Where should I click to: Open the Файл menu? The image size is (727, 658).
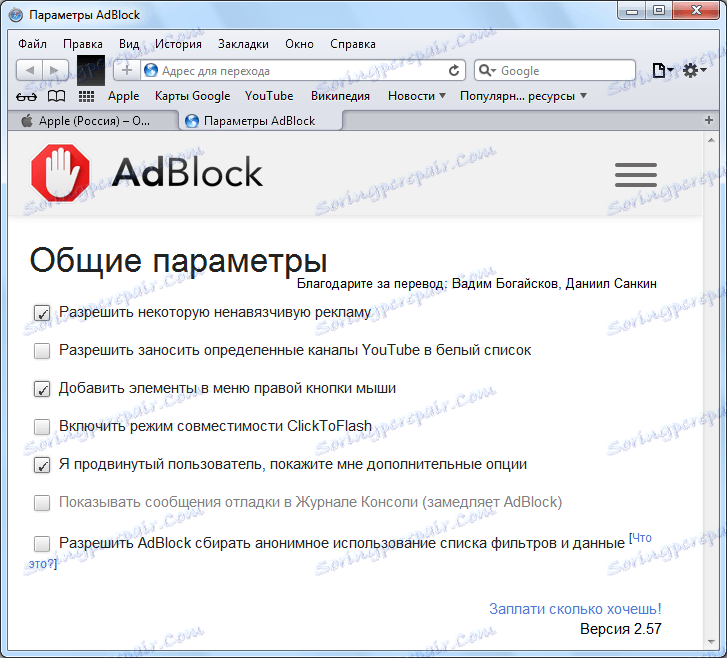coord(32,44)
